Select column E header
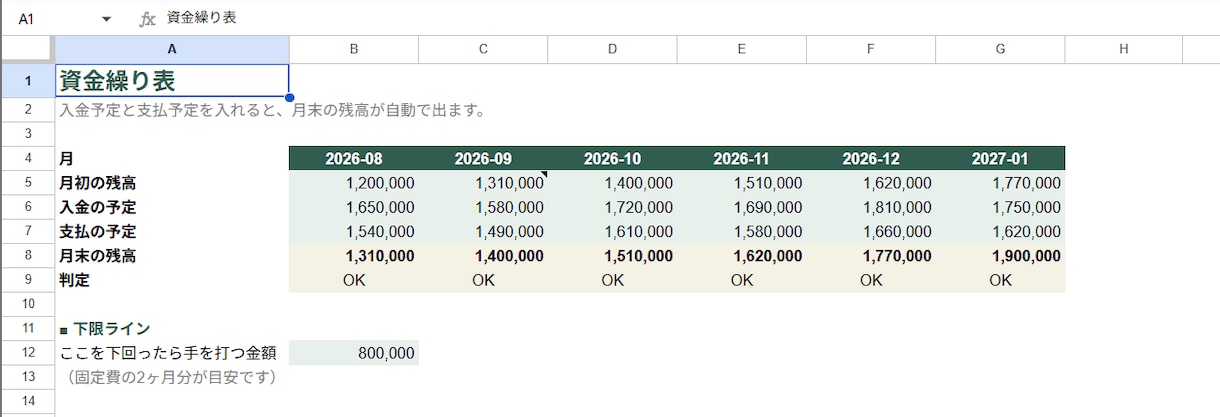The width and height of the screenshot is (1220, 417). pyautogui.click(x=741, y=49)
